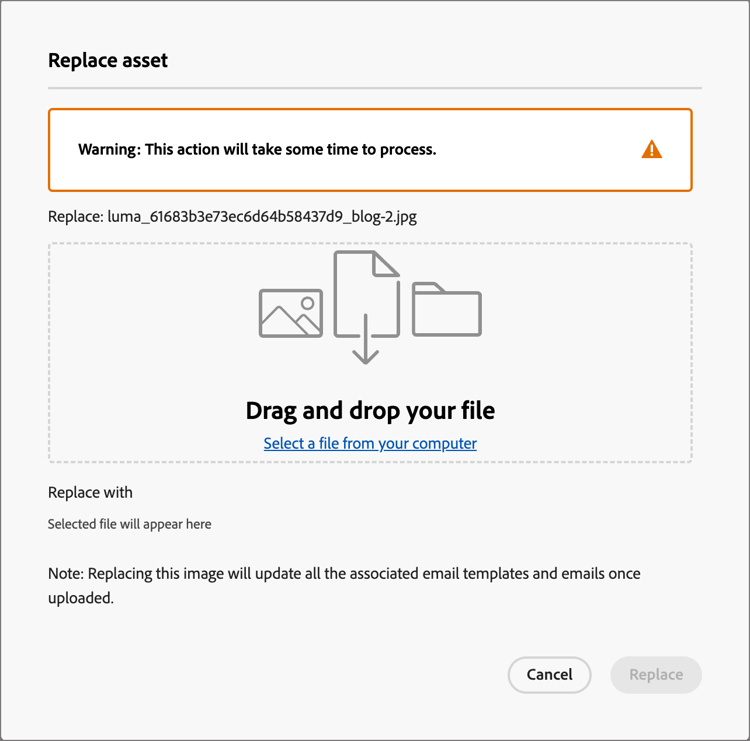750x741 pixels.
Task: Cancel the Replace asset dialog
Action: 549,675
